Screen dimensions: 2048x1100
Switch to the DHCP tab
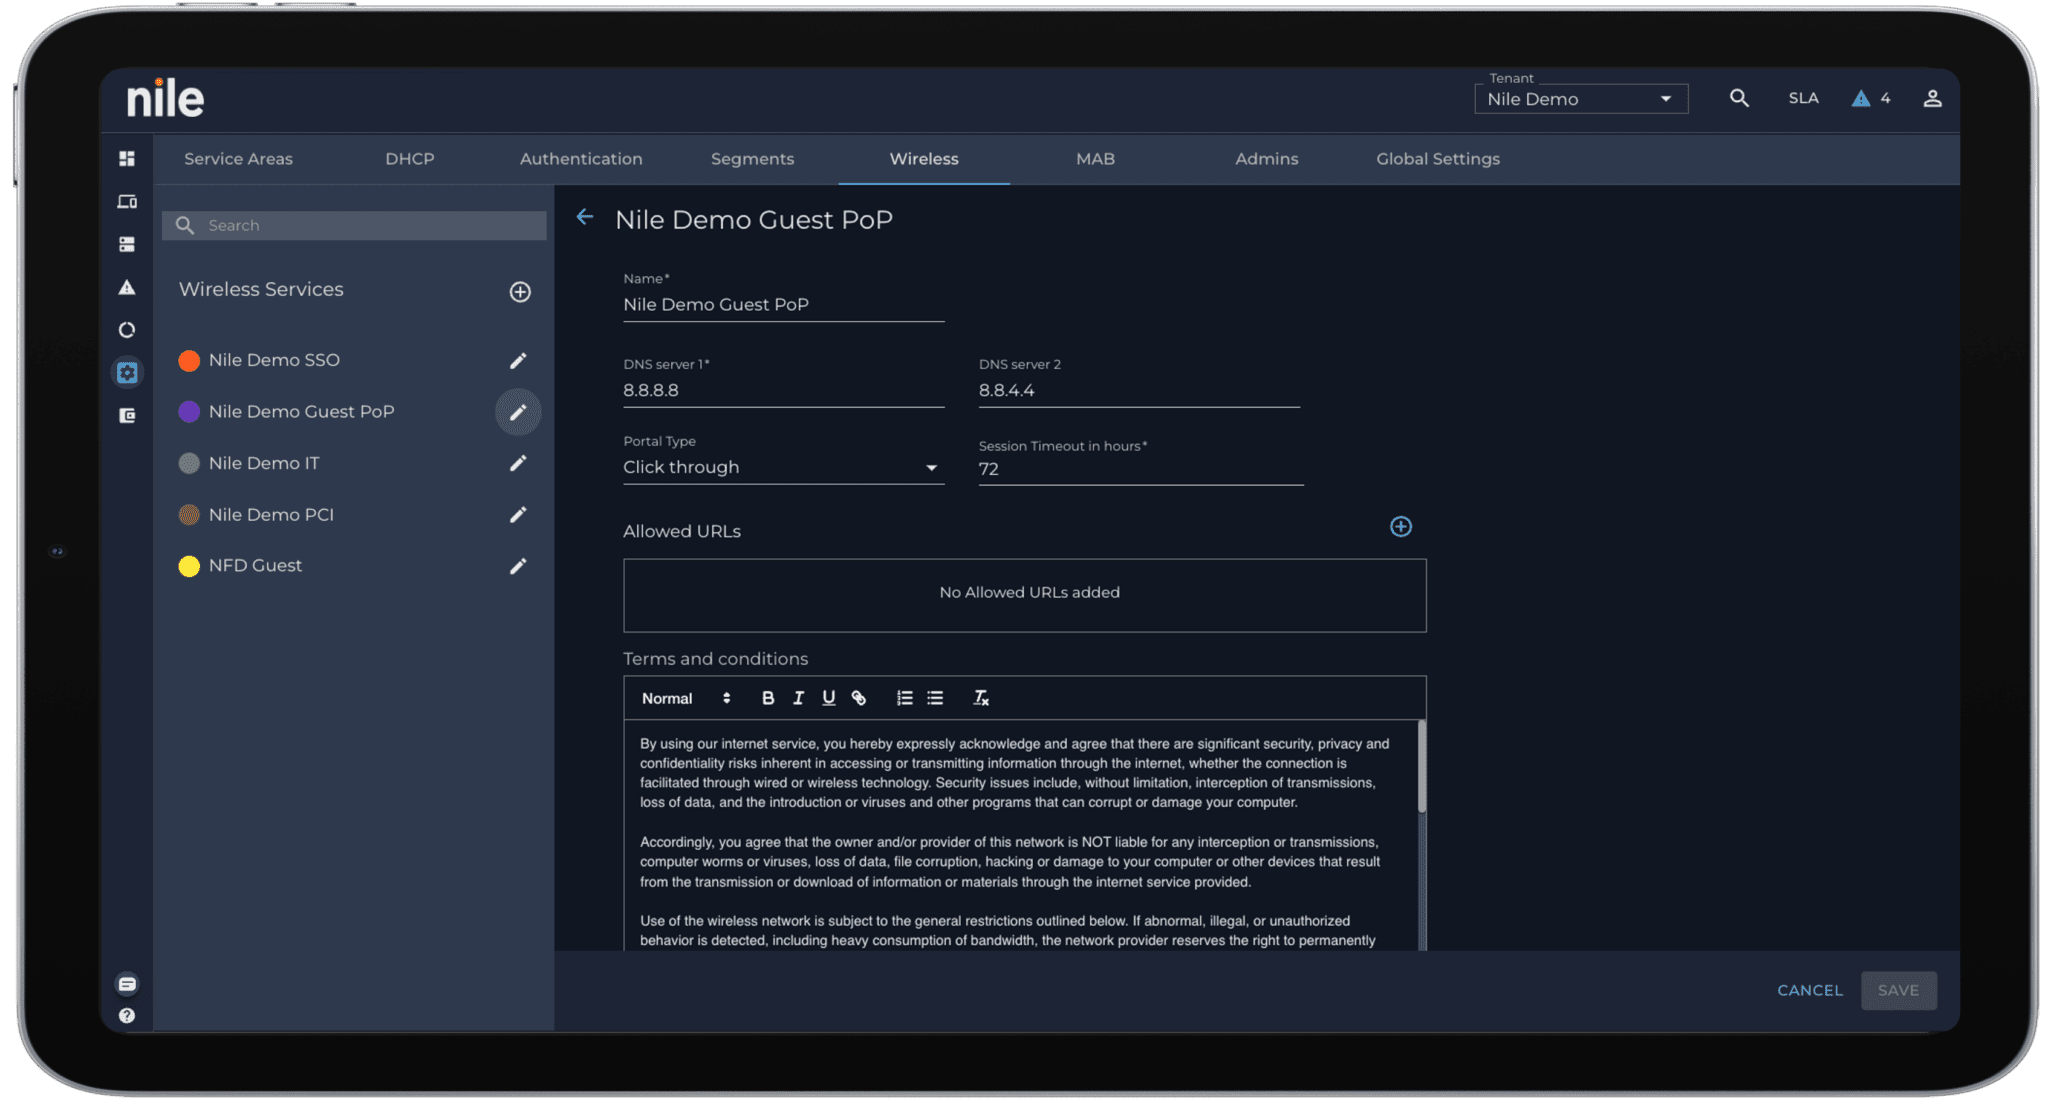click(x=410, y=159)
